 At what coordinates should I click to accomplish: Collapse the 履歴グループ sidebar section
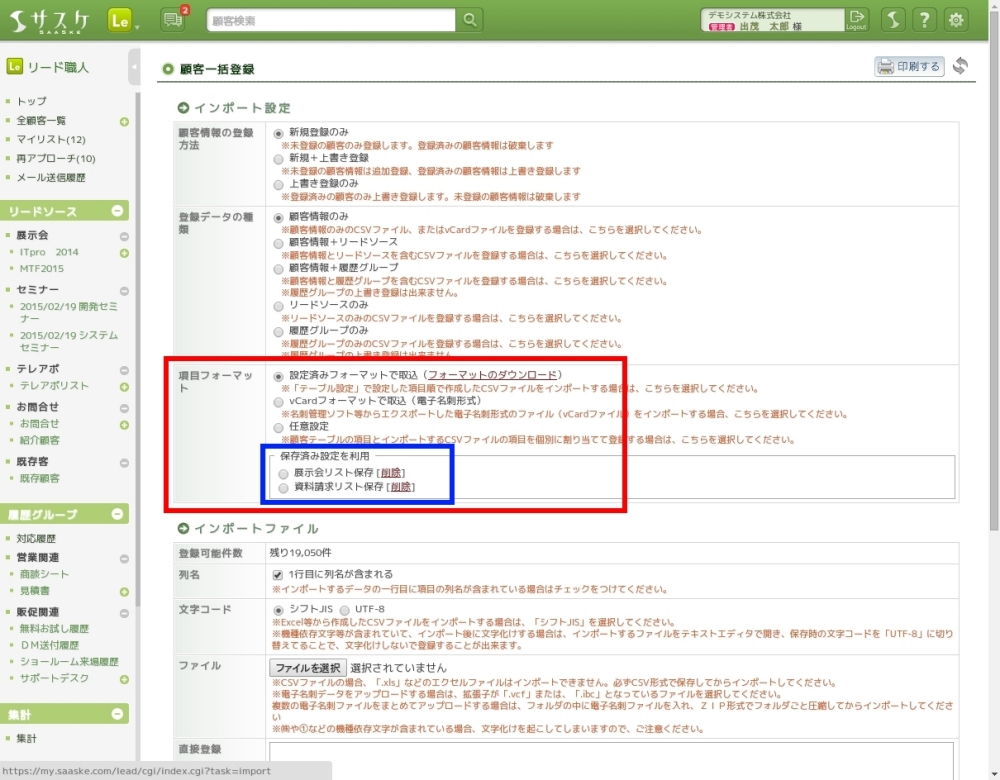118,514
